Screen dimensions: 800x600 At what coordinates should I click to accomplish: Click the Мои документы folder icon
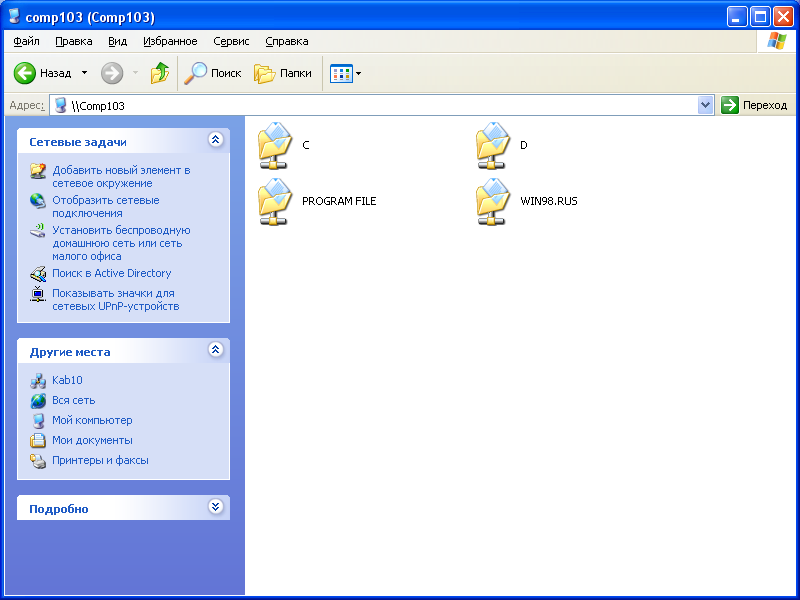(x=38, y=441)
